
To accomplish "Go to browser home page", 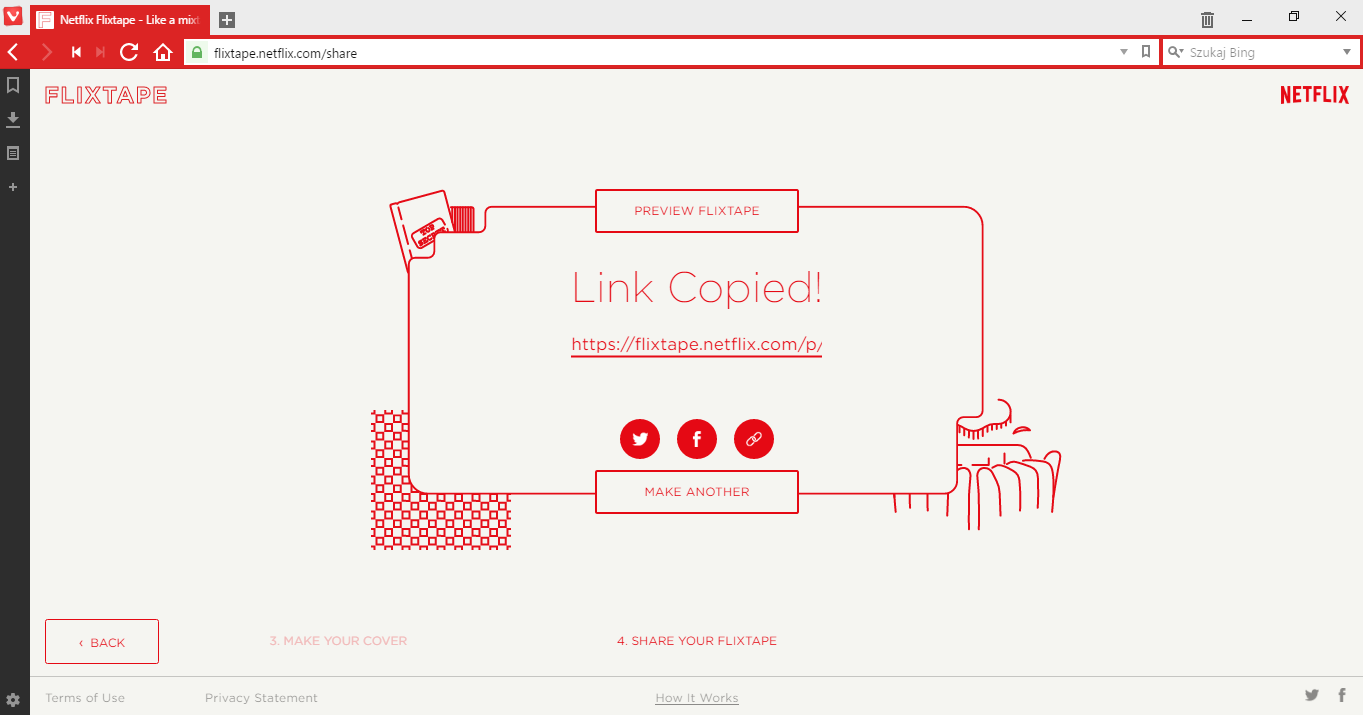I will click(163, 52).
